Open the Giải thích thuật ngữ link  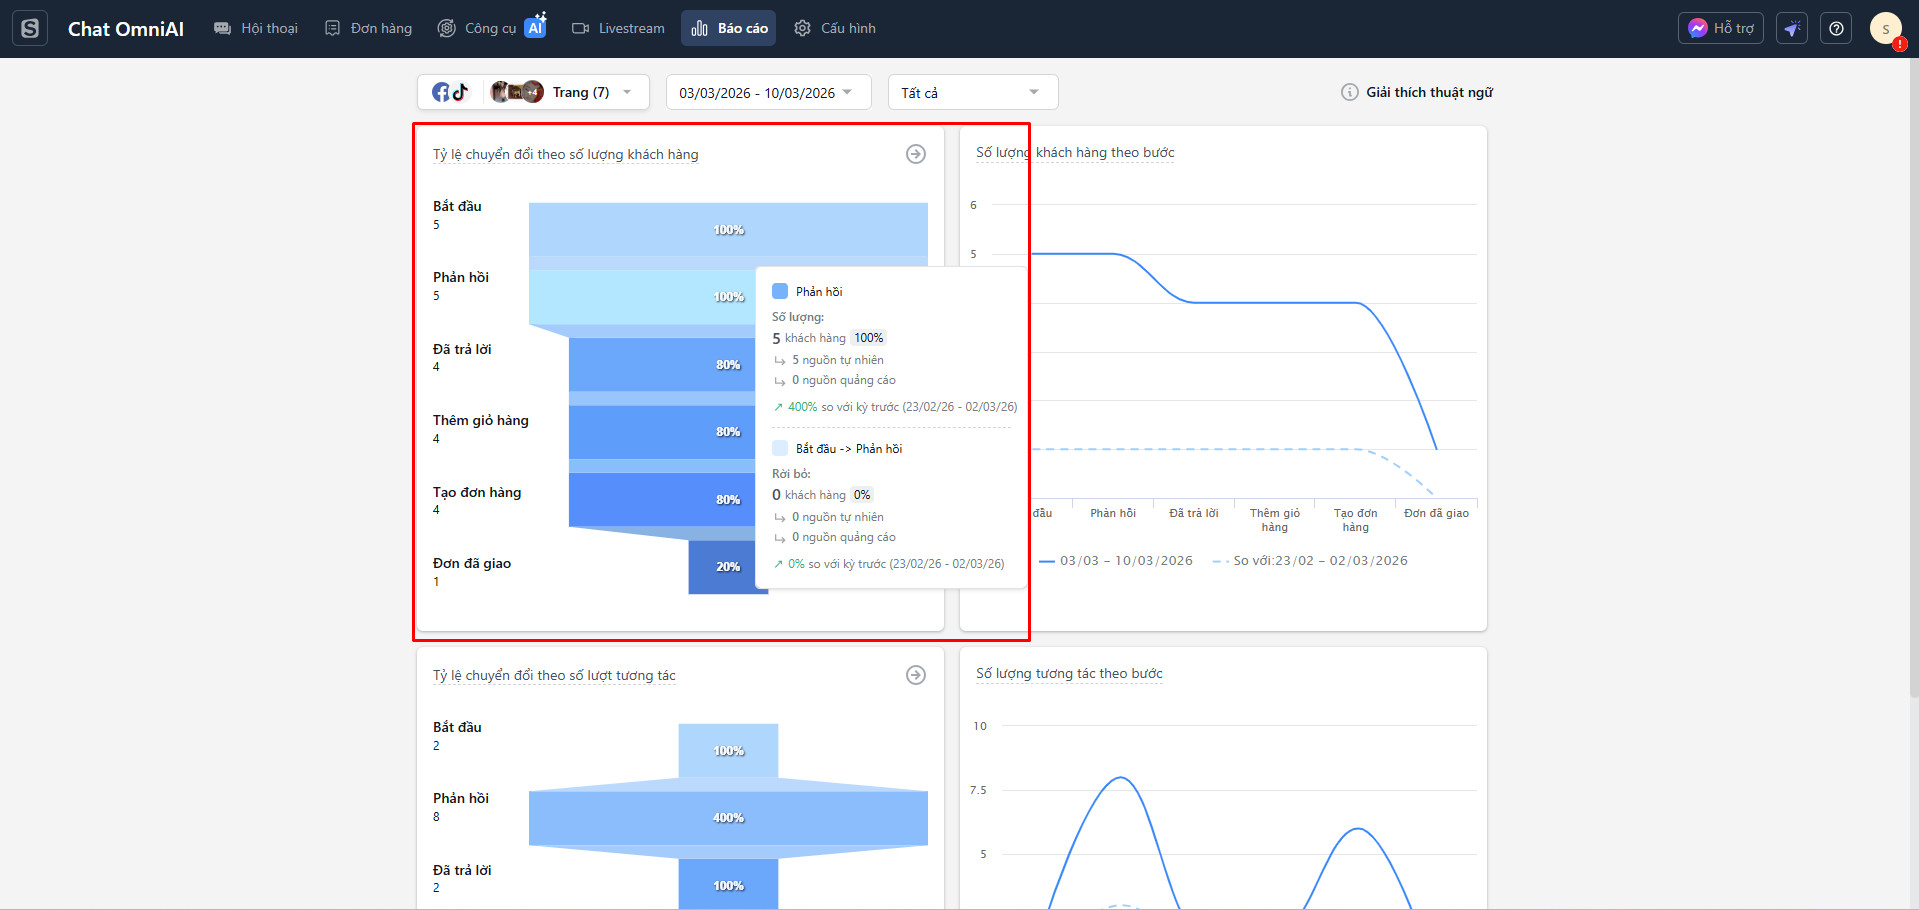point(1429,92)
